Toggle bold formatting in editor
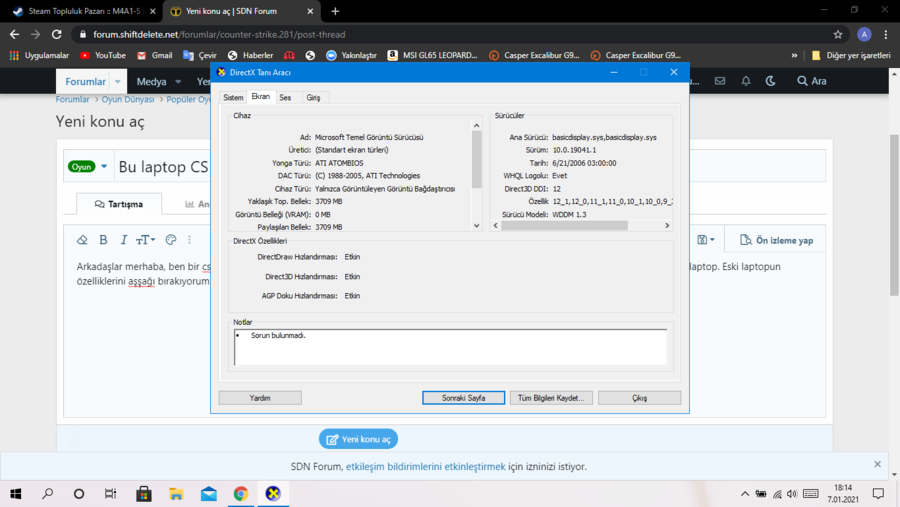The height and width of the screenshot is (507, 900). [x=103, y=240]
